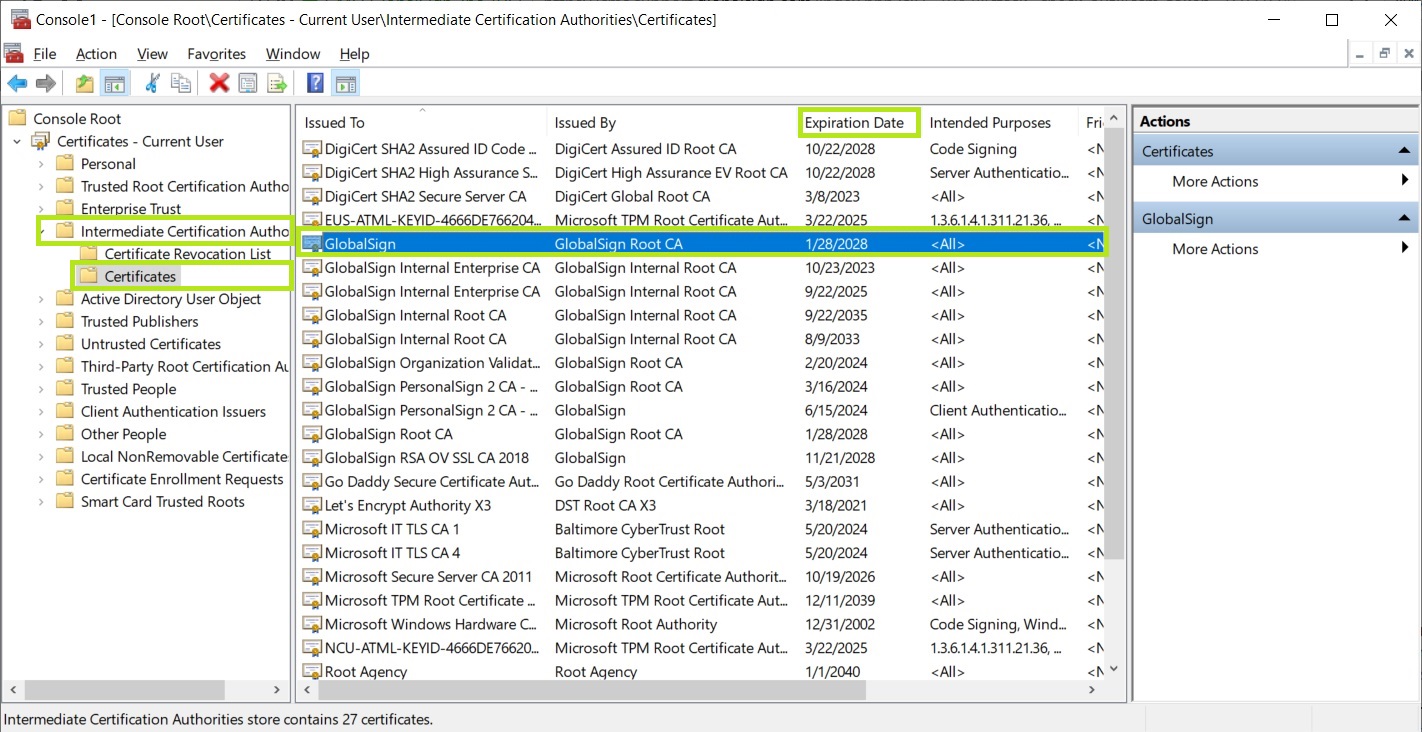Open Properties via the toolbar icon

[x=248, y=84]
